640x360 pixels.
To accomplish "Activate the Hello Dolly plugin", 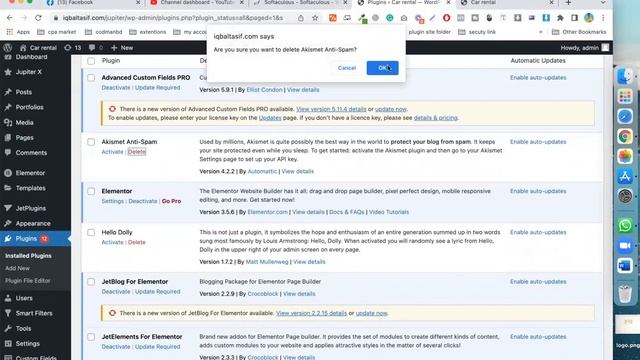I will [112, 242].
